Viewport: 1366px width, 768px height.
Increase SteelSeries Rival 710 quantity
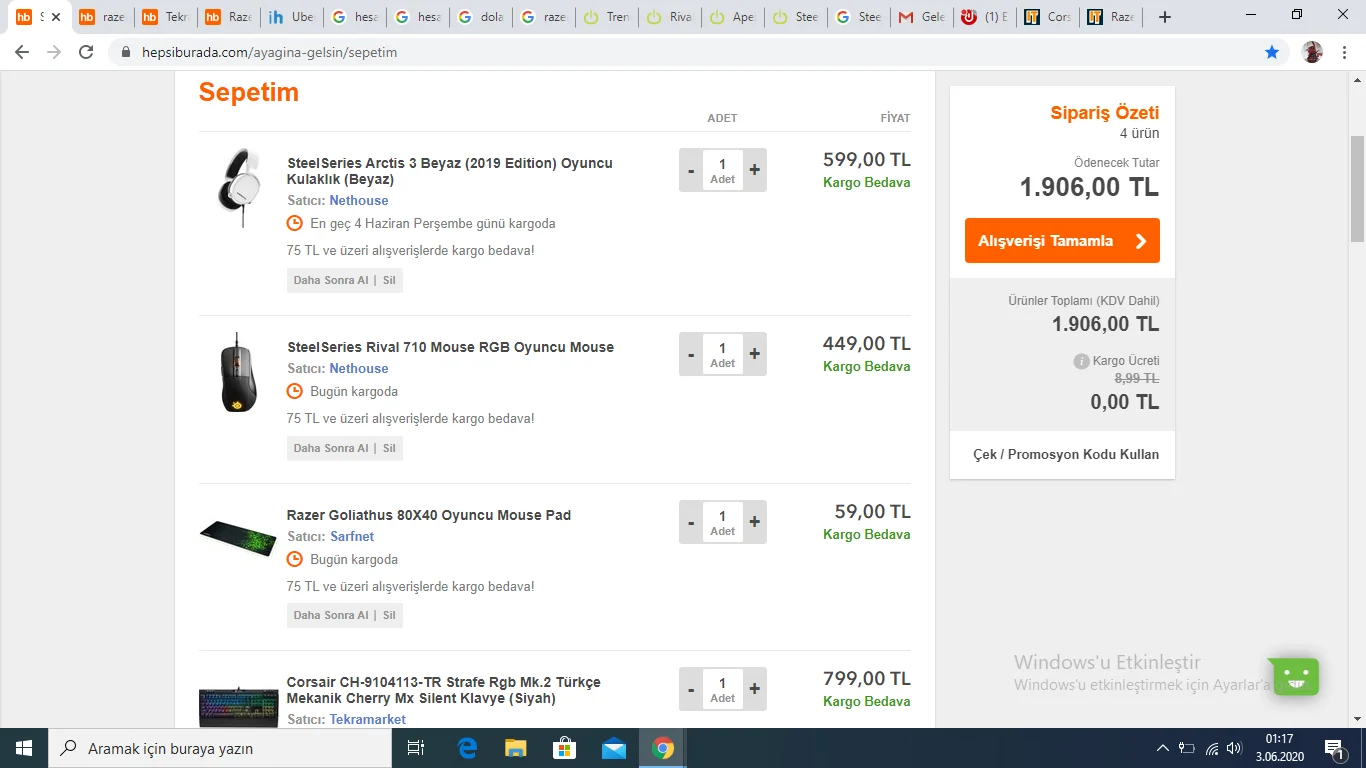tap(755, 354)
